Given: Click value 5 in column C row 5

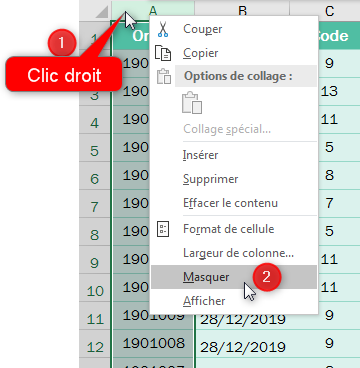Looking at the screenshot, I should (329, 147).
